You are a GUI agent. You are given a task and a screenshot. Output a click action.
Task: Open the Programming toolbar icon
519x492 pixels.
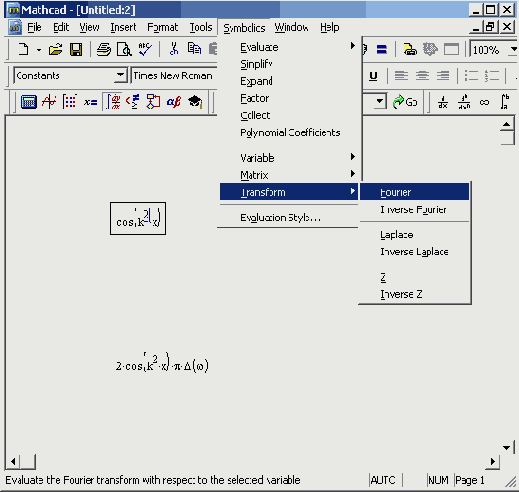153,102
